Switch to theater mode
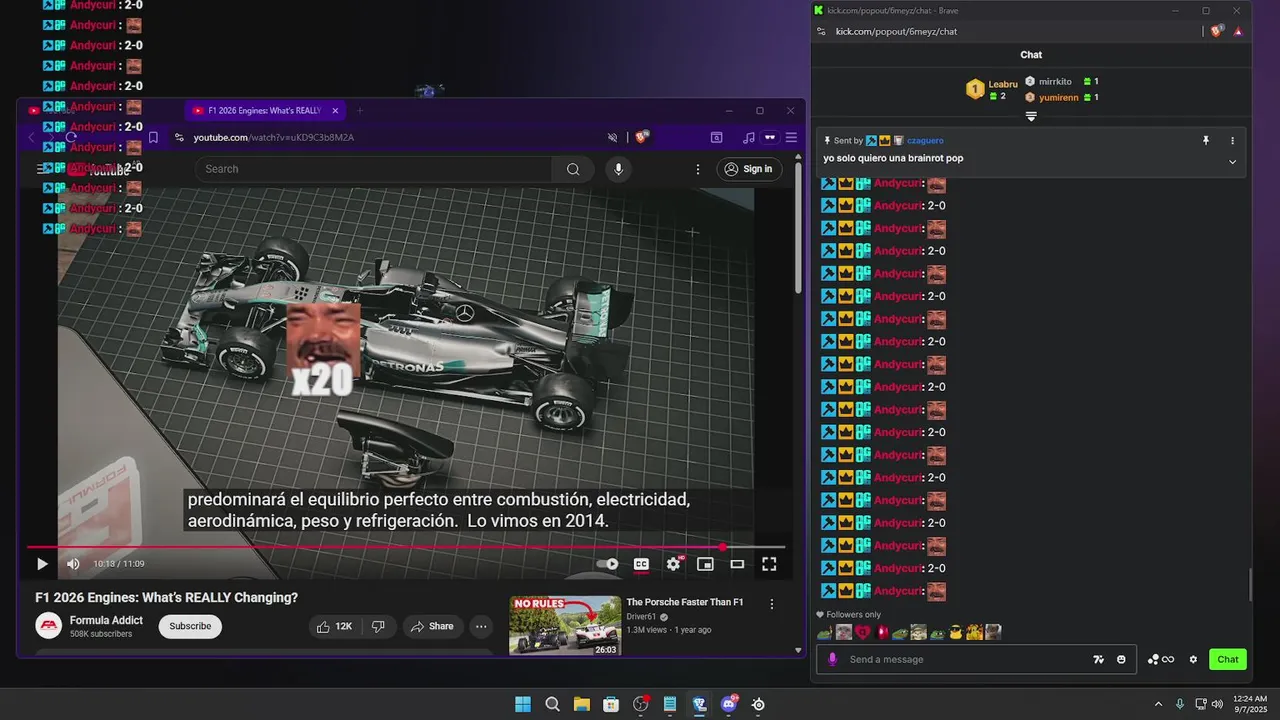 click(x=737, y=564)
